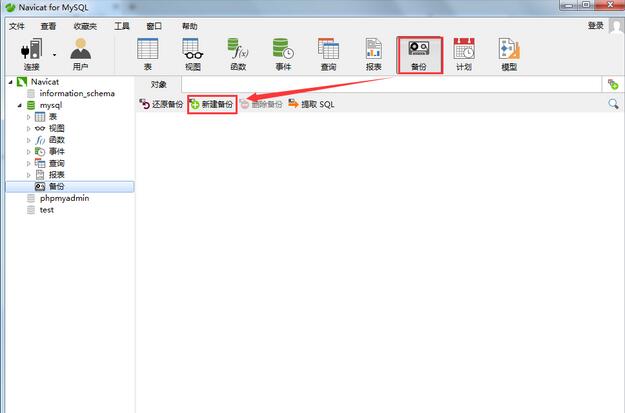625x413 pixels.
Task: Expand the 视图 node under mysql
Action: click(x=28, y=129)
